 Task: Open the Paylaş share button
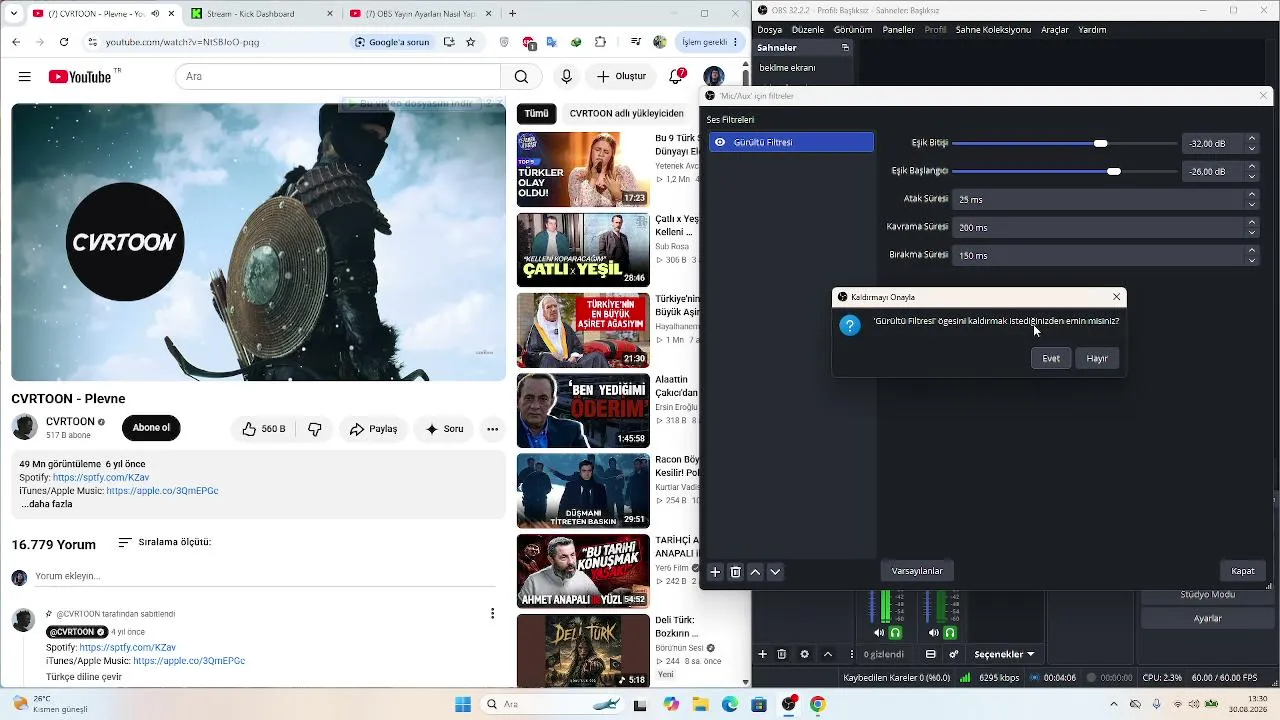pyautogui.click(x=373, y=429)
